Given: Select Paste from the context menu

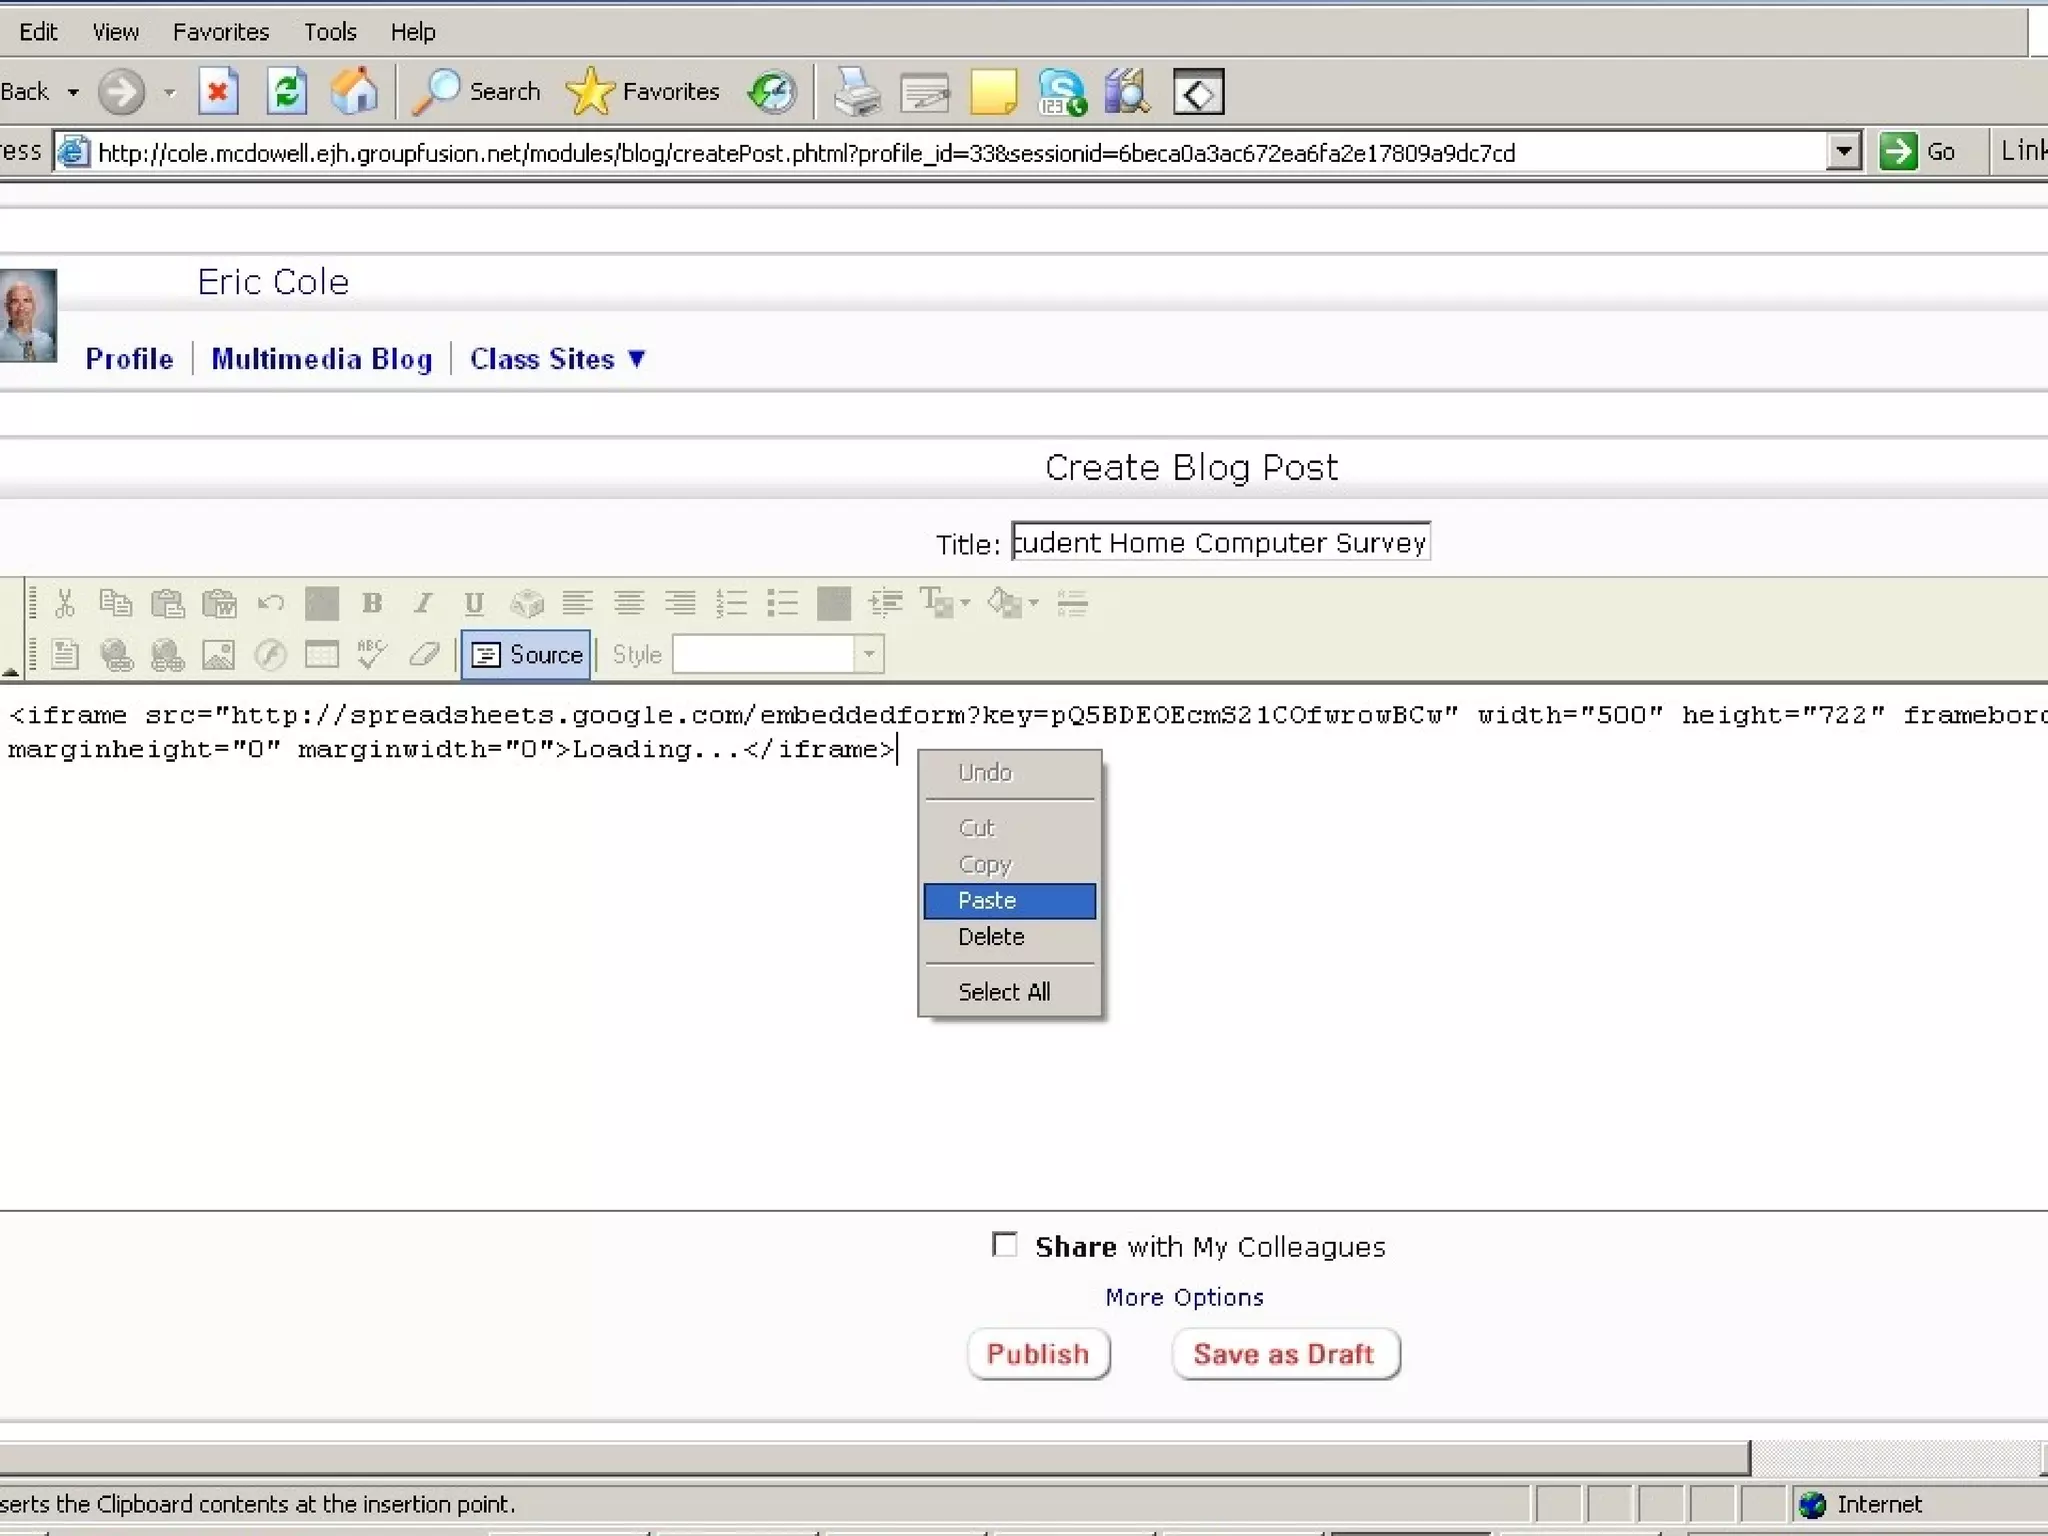Looking at the screenshot, I should (x=1009, y=900).
